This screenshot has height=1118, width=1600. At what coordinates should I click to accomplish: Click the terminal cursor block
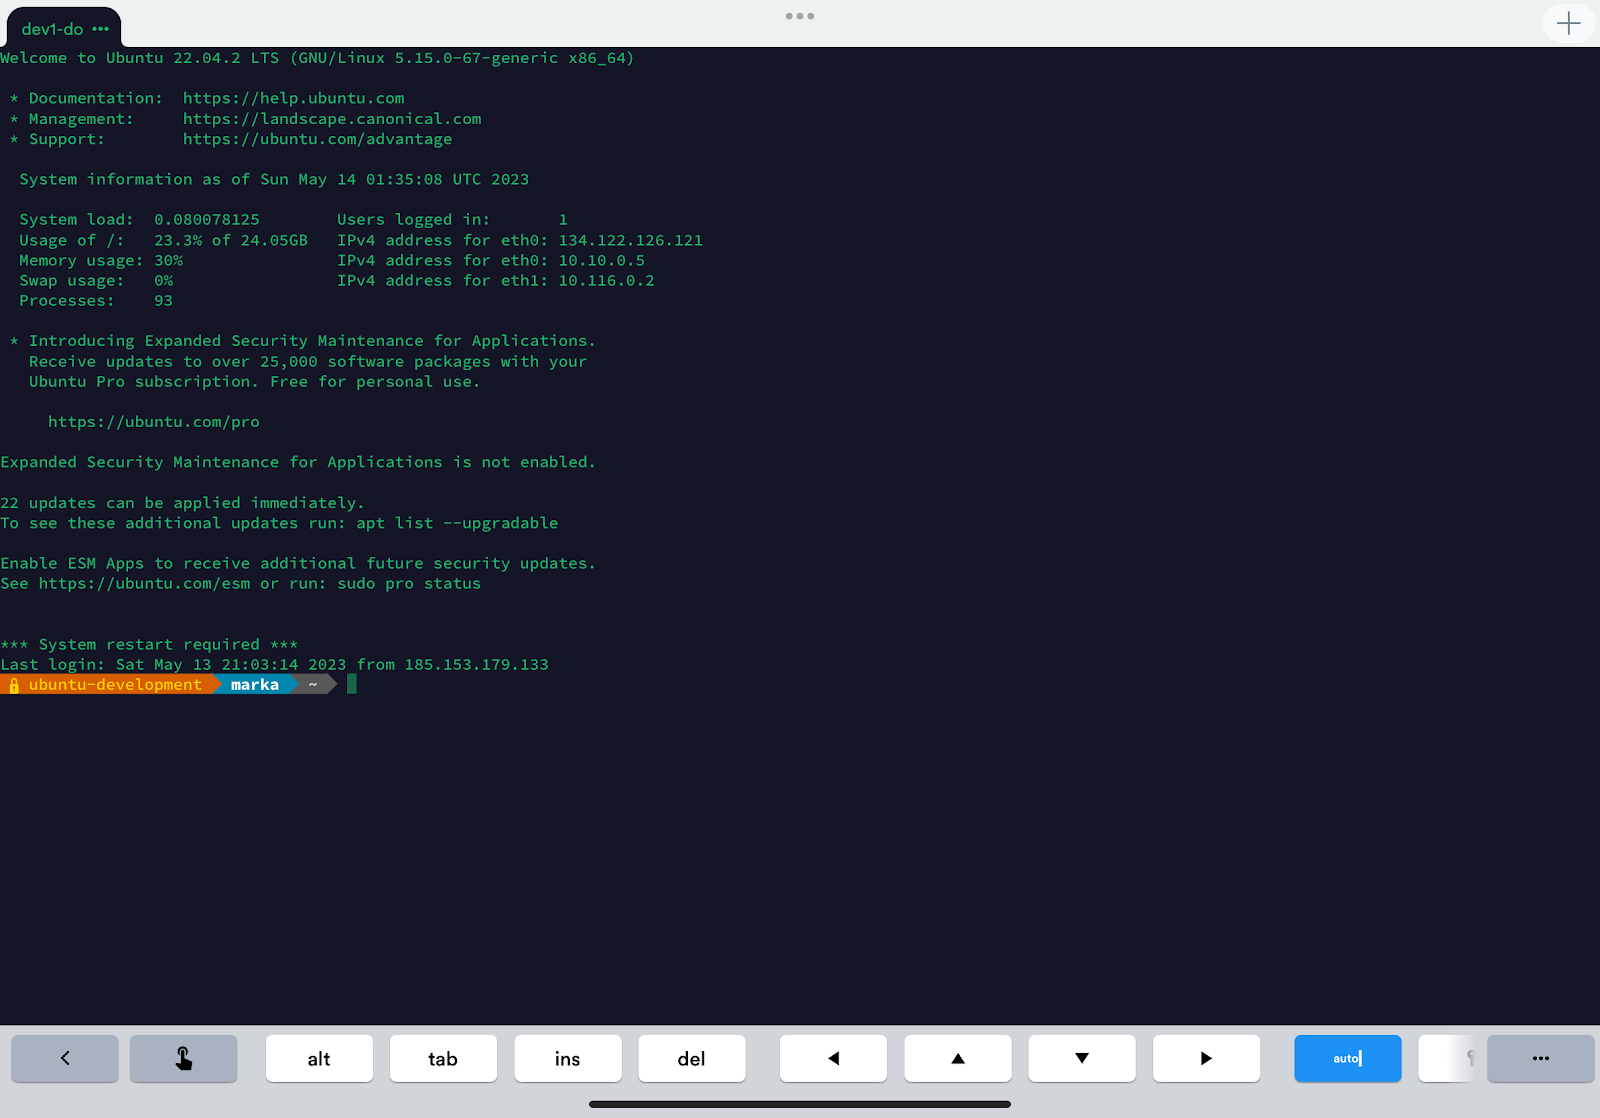point(352,684)
